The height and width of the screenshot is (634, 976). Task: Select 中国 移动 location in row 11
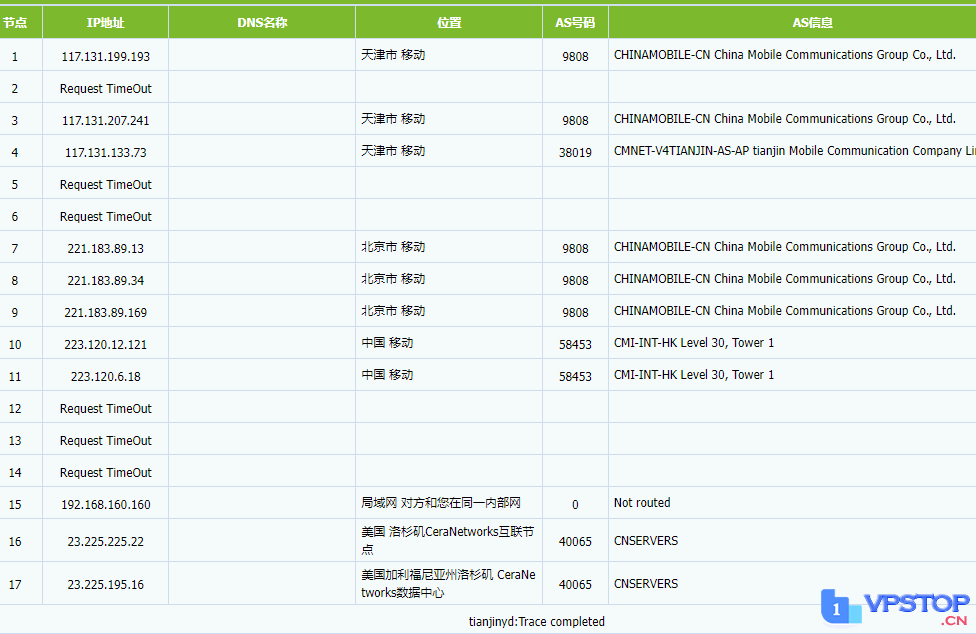tap(387, 375)
